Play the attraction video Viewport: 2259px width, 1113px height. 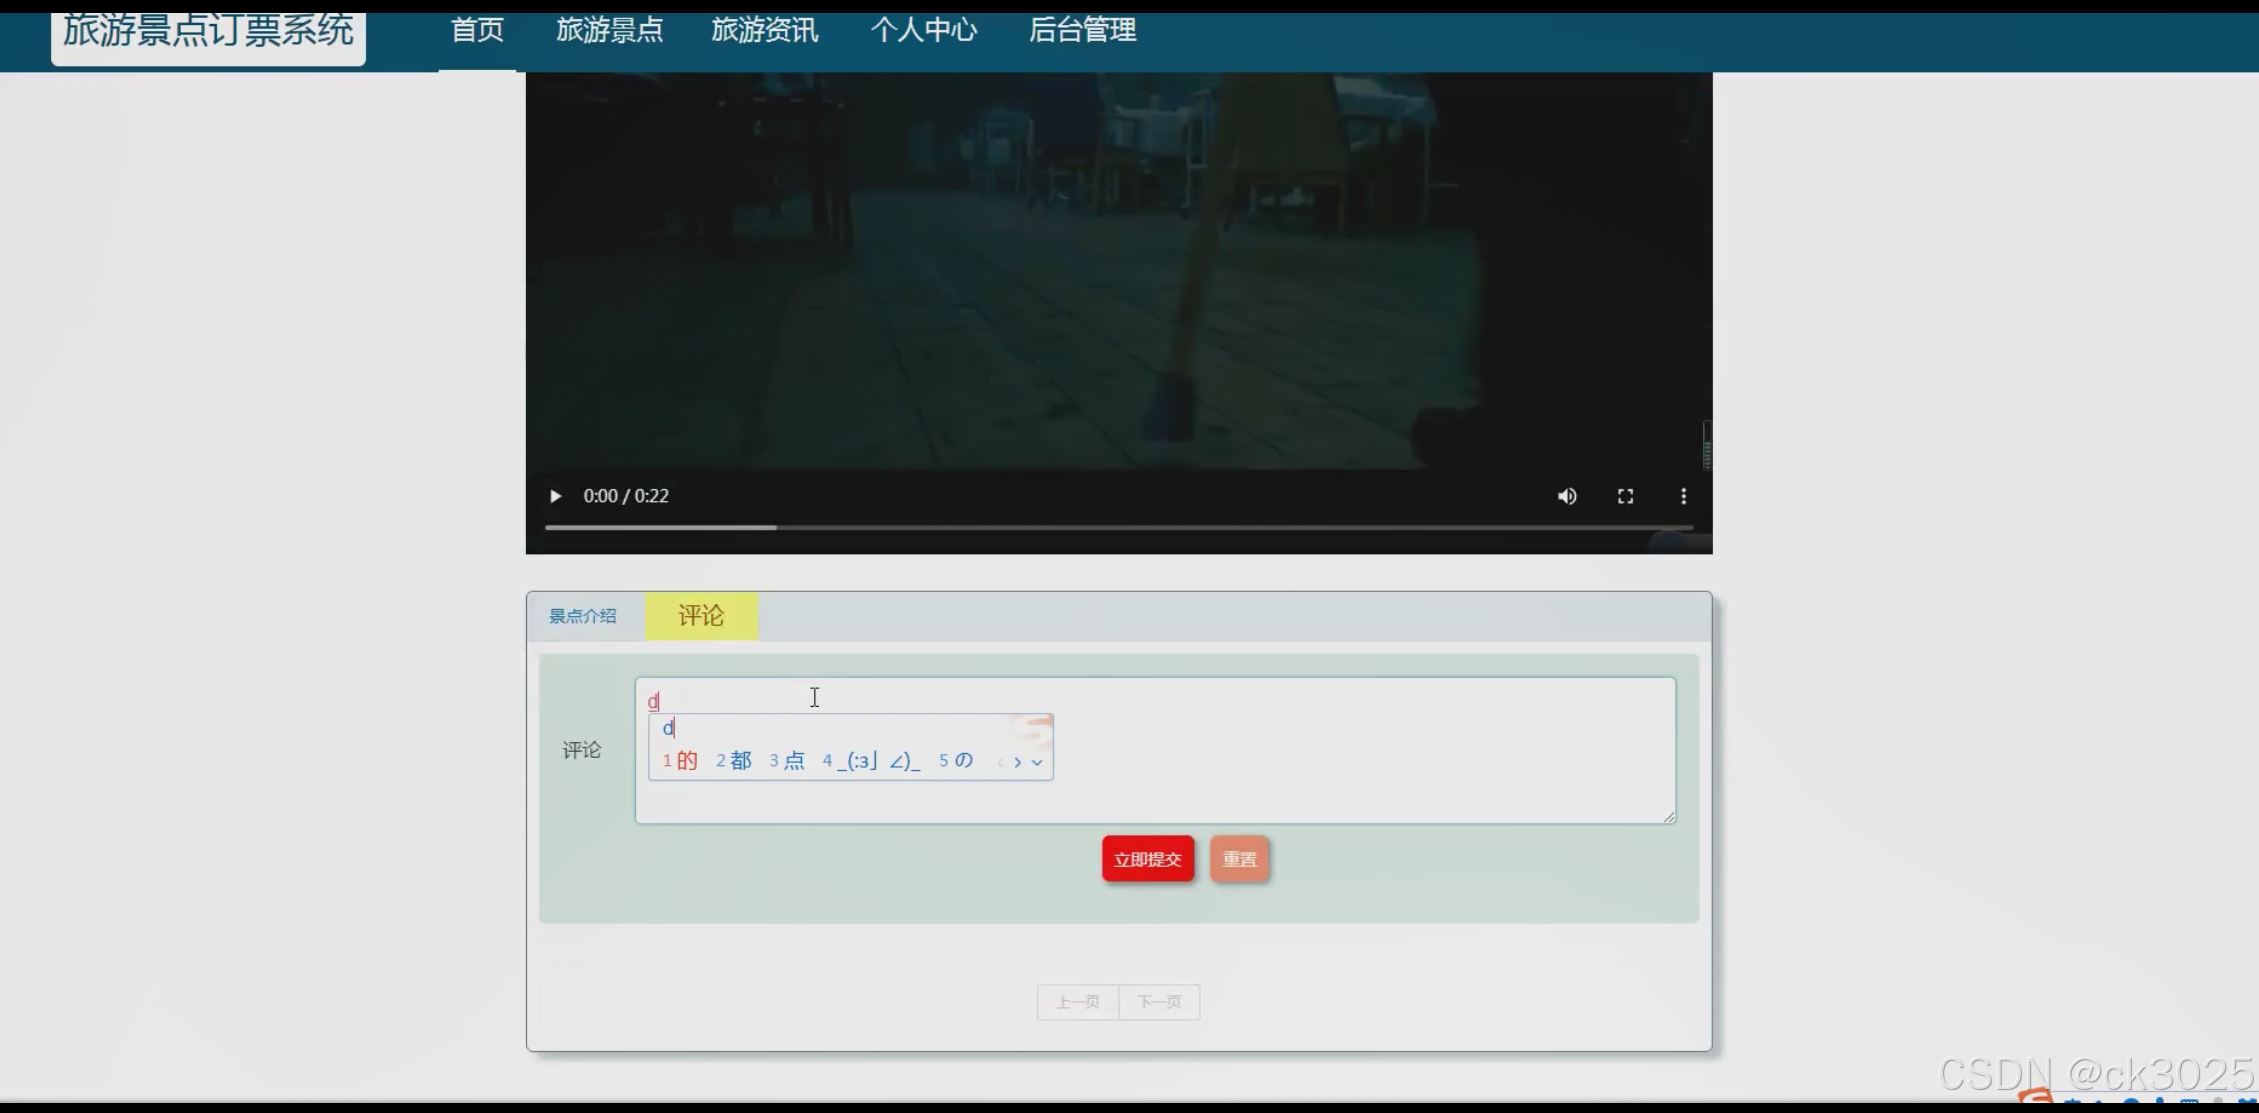(555, 496)
